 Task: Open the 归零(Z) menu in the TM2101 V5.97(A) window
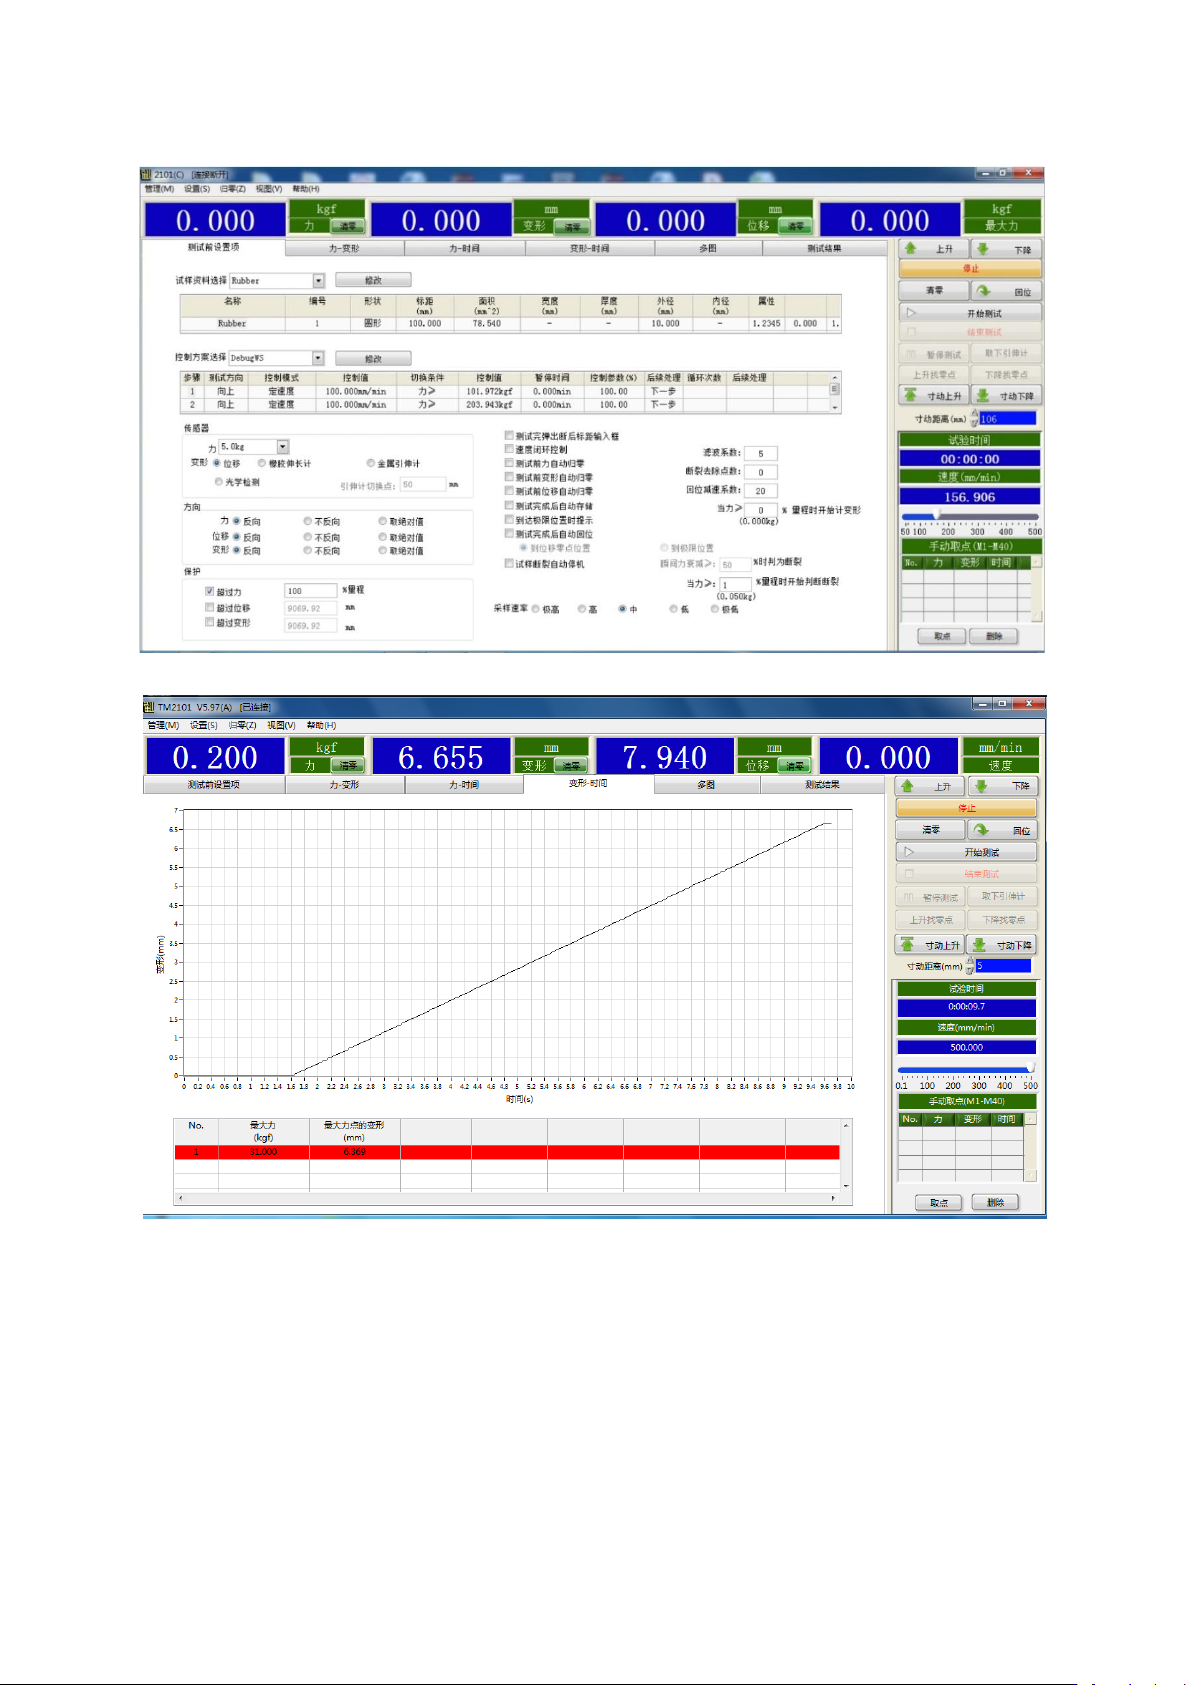[x=242, y=725]
